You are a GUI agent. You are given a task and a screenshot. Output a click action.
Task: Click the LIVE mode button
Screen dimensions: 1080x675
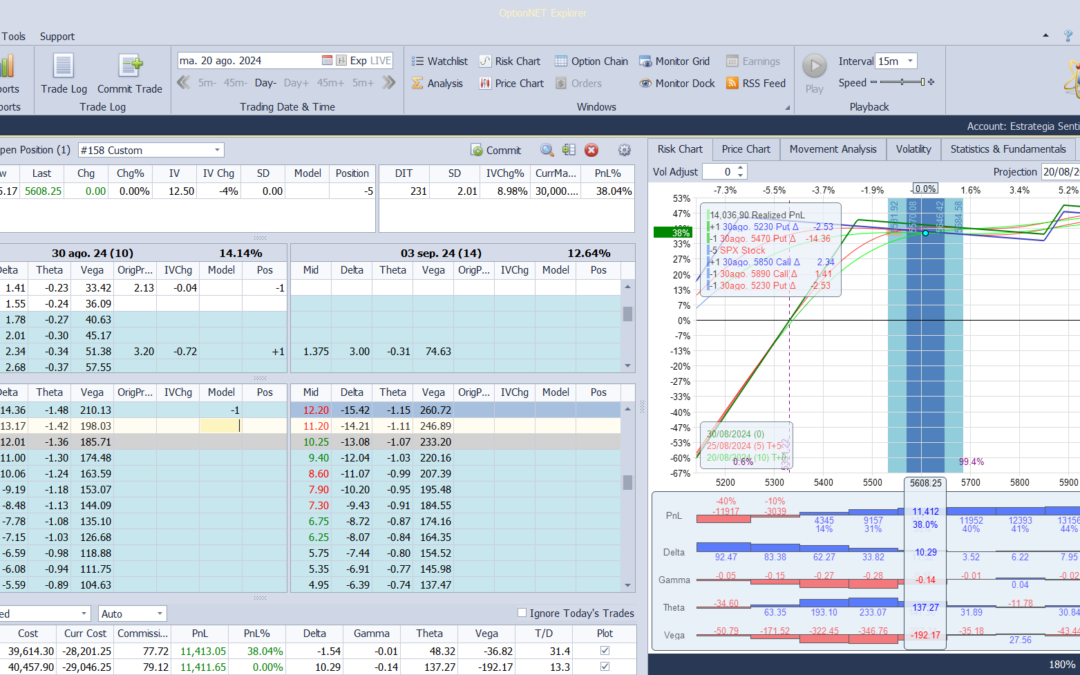click(x=380, y=61)
